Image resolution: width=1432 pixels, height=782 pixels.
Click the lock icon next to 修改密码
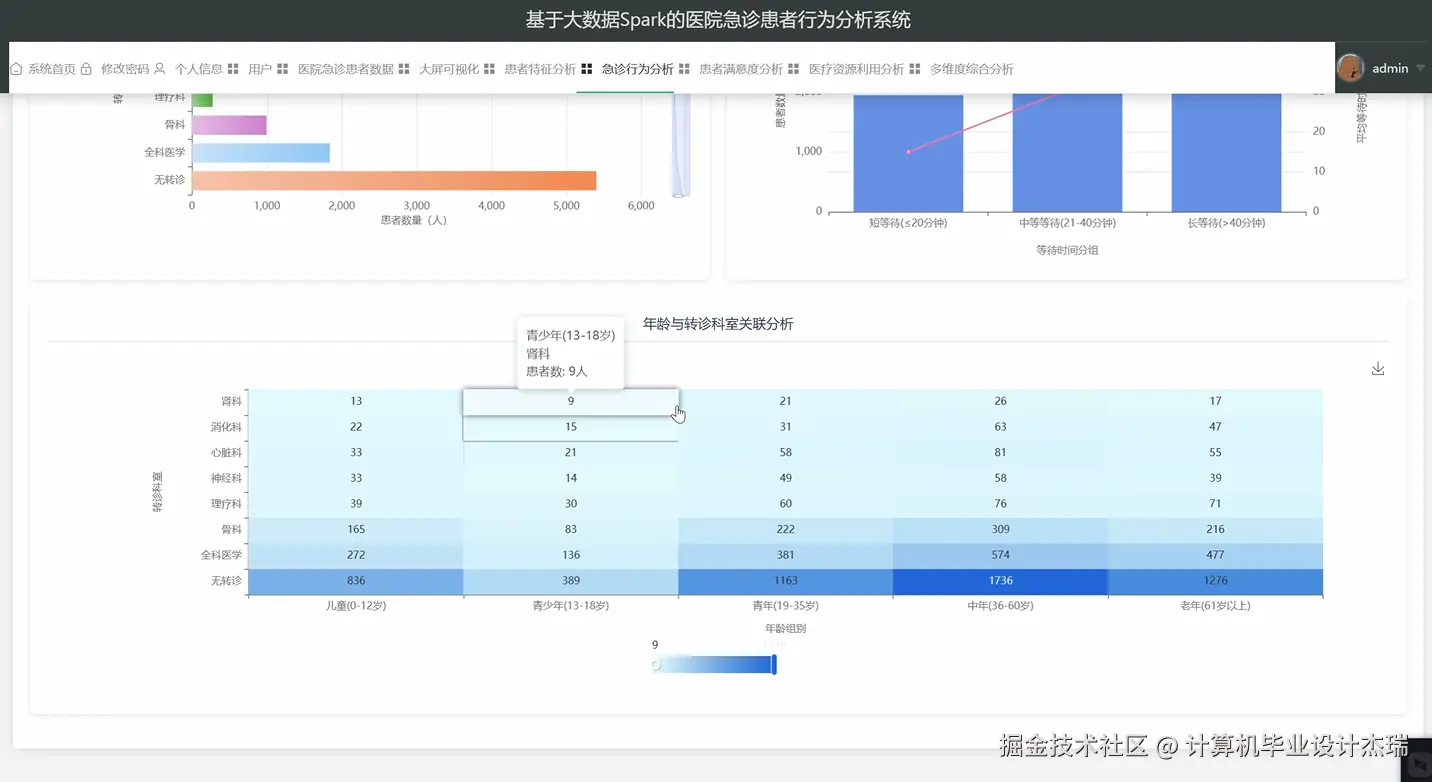(x=86, y=68)
